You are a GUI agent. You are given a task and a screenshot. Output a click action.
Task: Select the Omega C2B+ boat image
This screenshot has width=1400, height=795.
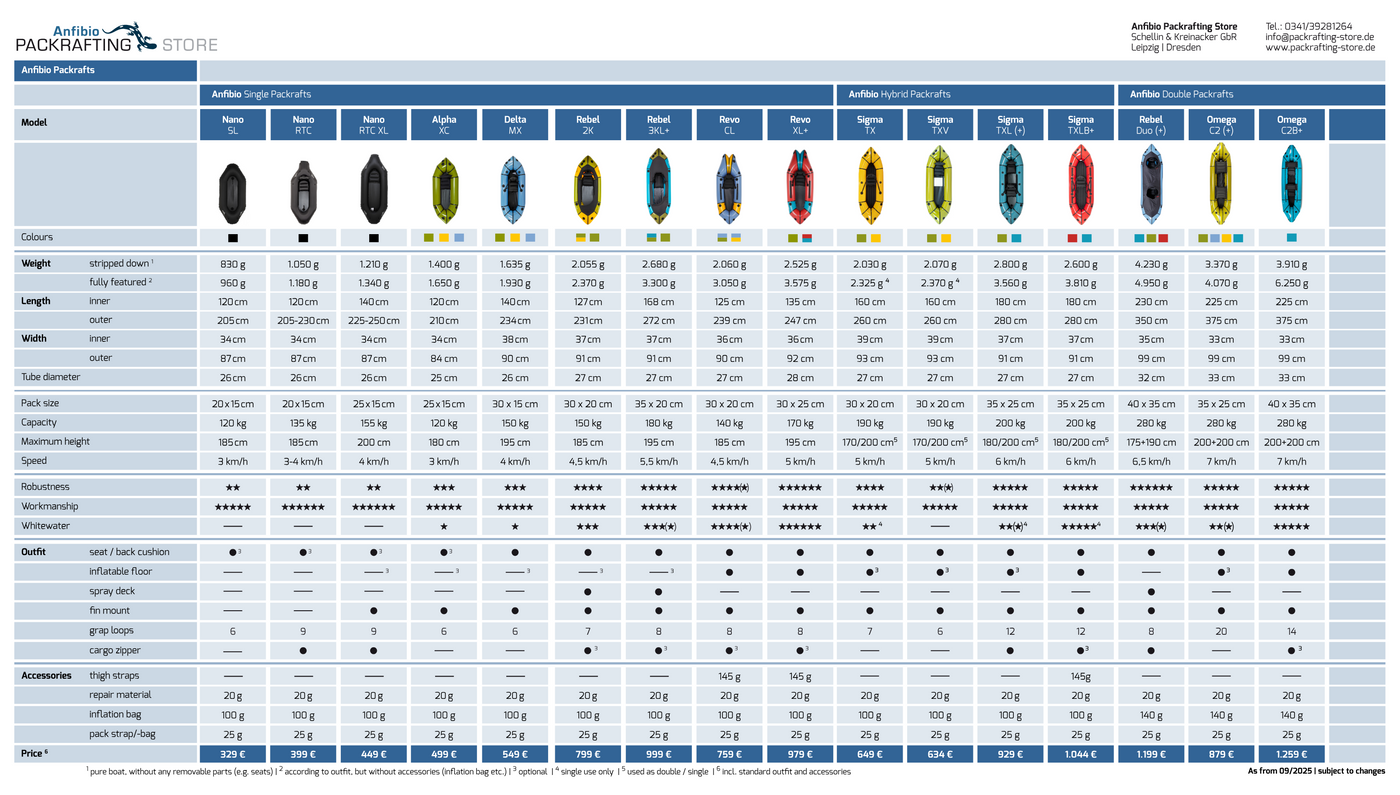[x=1291, y=184]
